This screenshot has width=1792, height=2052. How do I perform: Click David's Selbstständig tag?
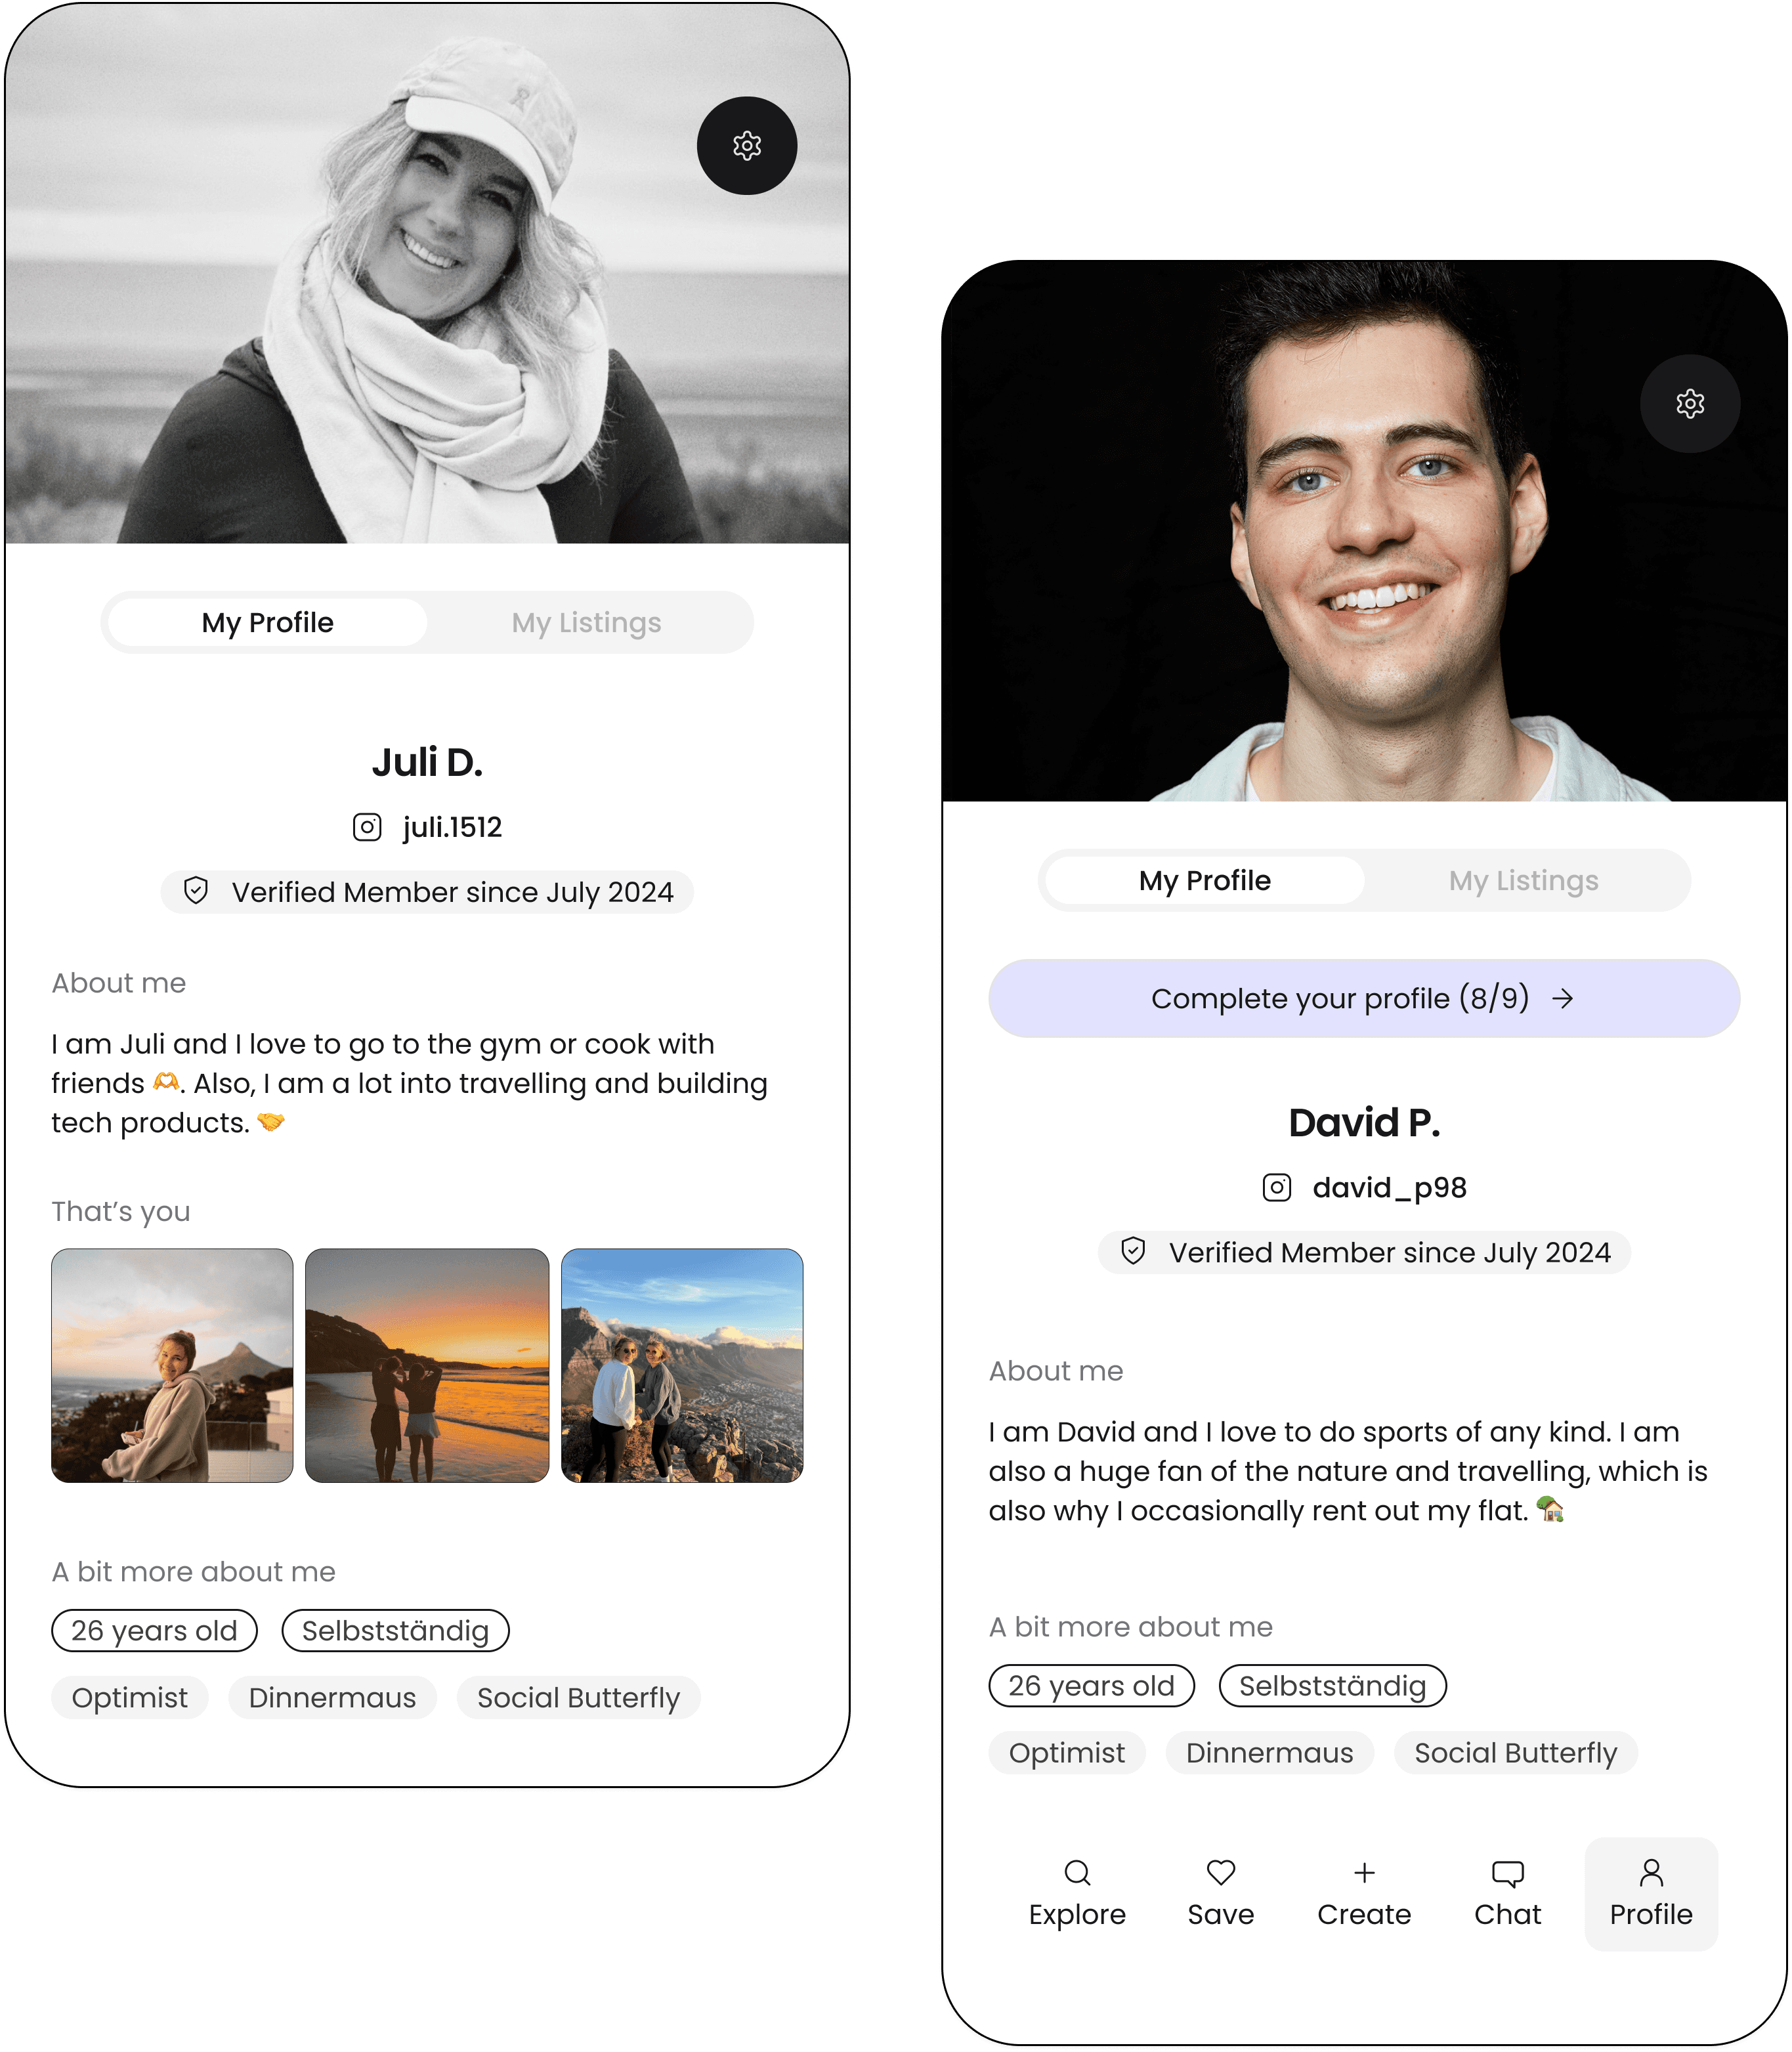tap(1332, 1686)
